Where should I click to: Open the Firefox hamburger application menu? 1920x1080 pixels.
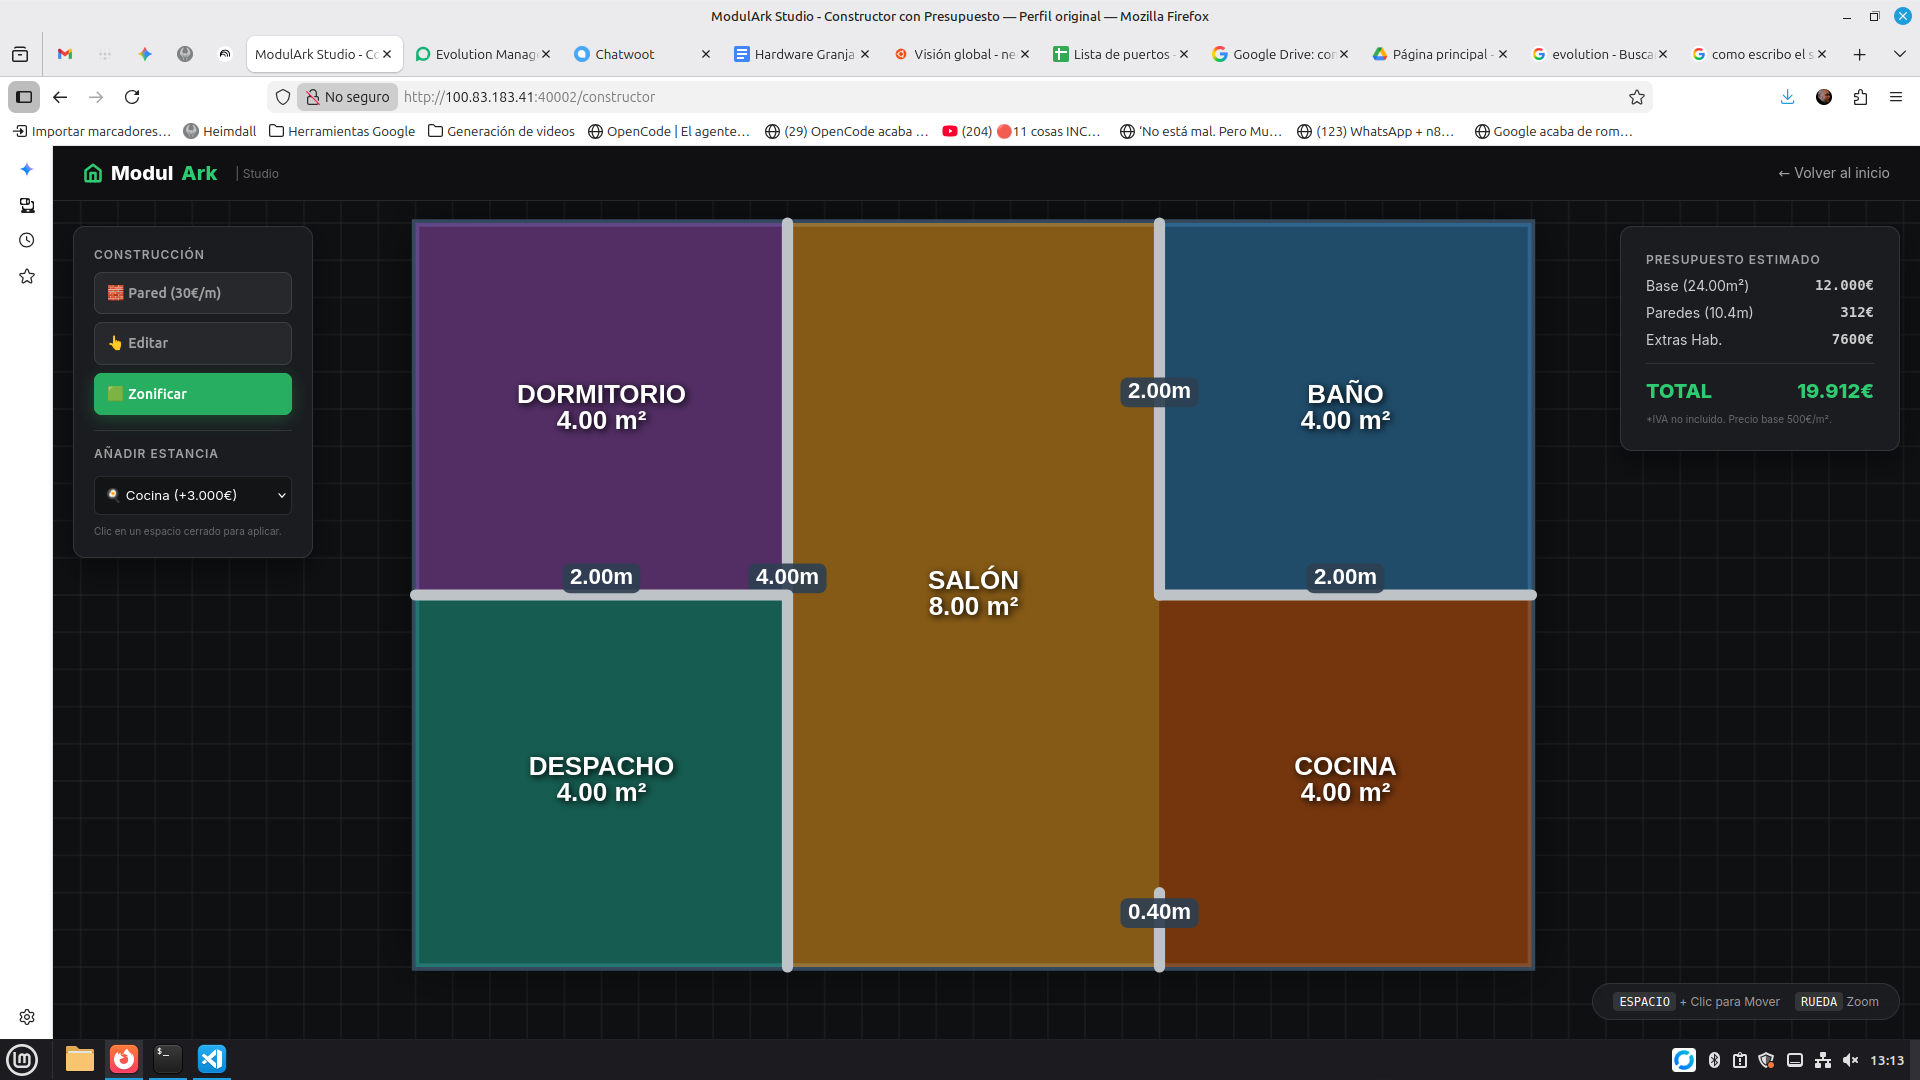click(1896, 97)
